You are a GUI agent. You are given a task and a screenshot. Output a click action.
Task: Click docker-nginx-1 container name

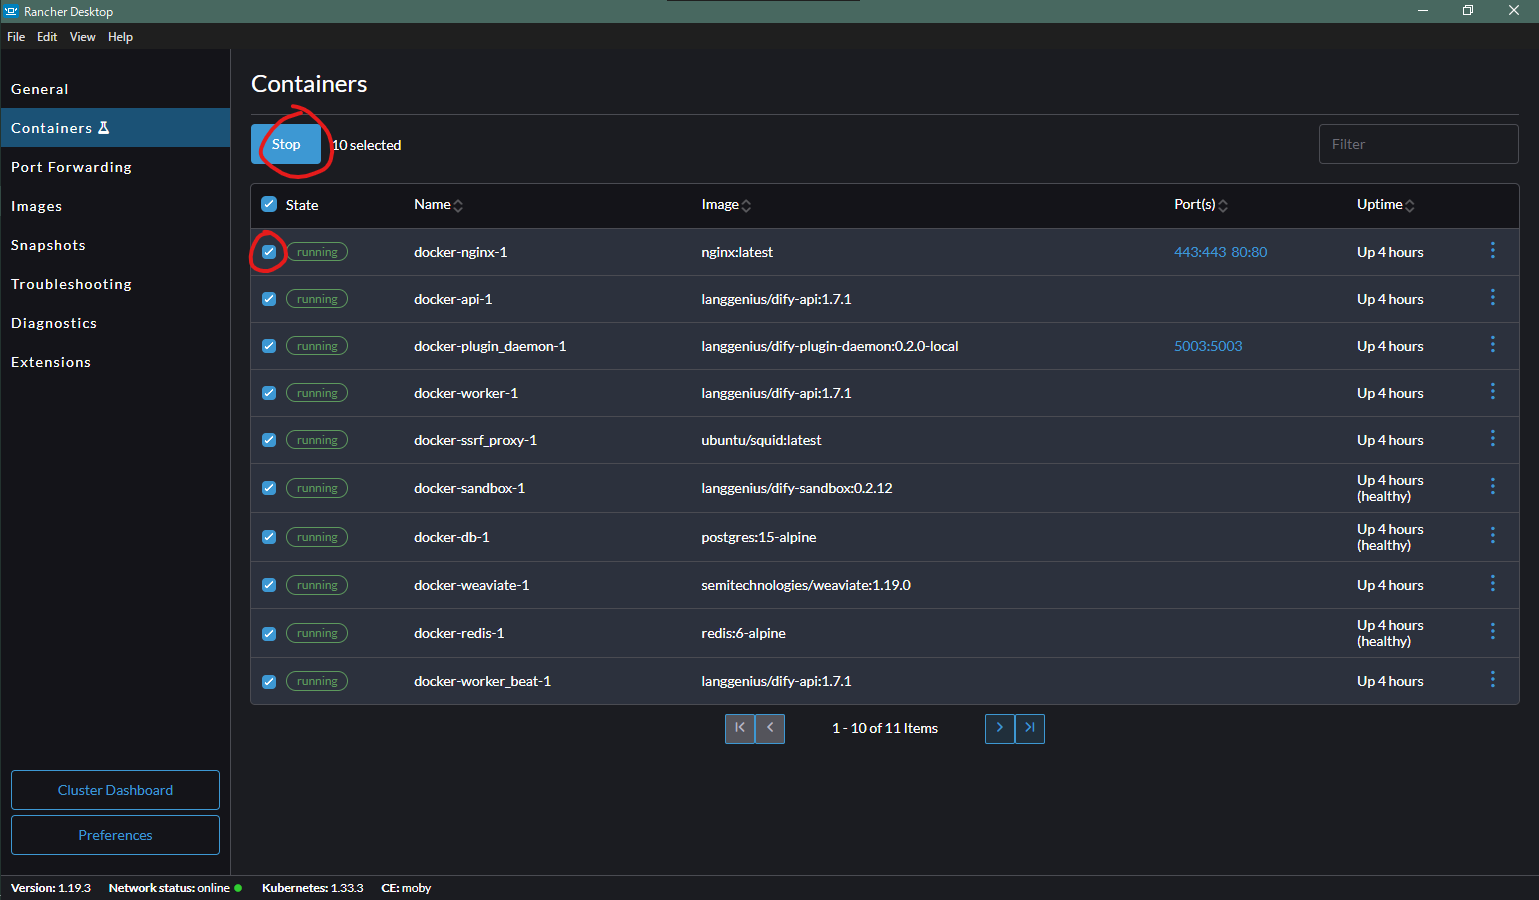tap(461, 252)
